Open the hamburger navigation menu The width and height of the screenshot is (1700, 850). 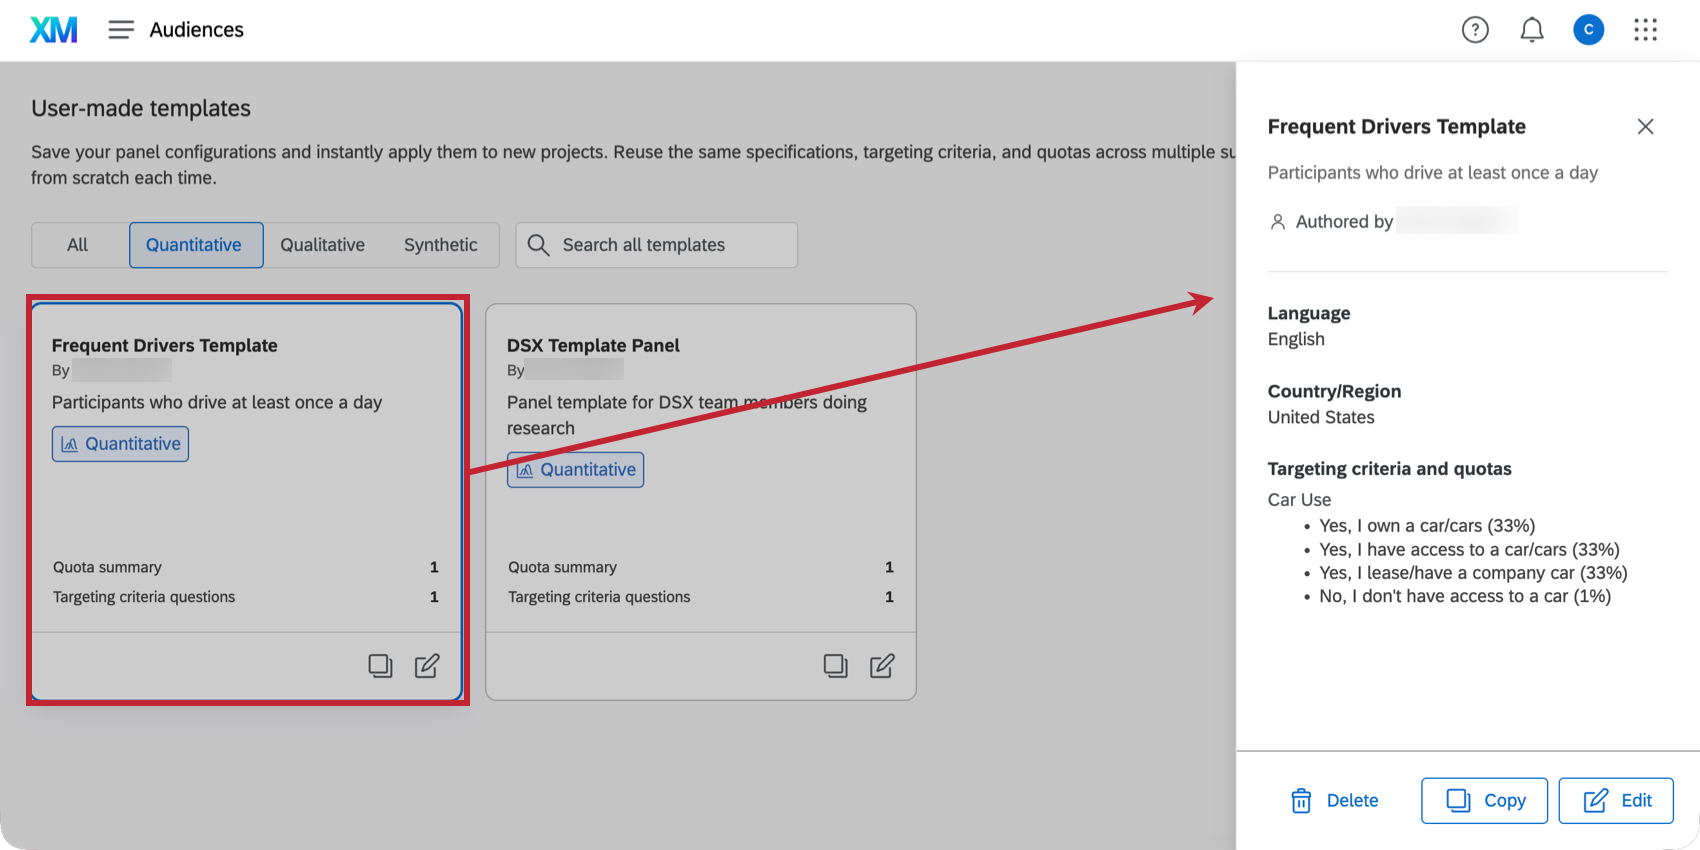(x=121, y=30)
